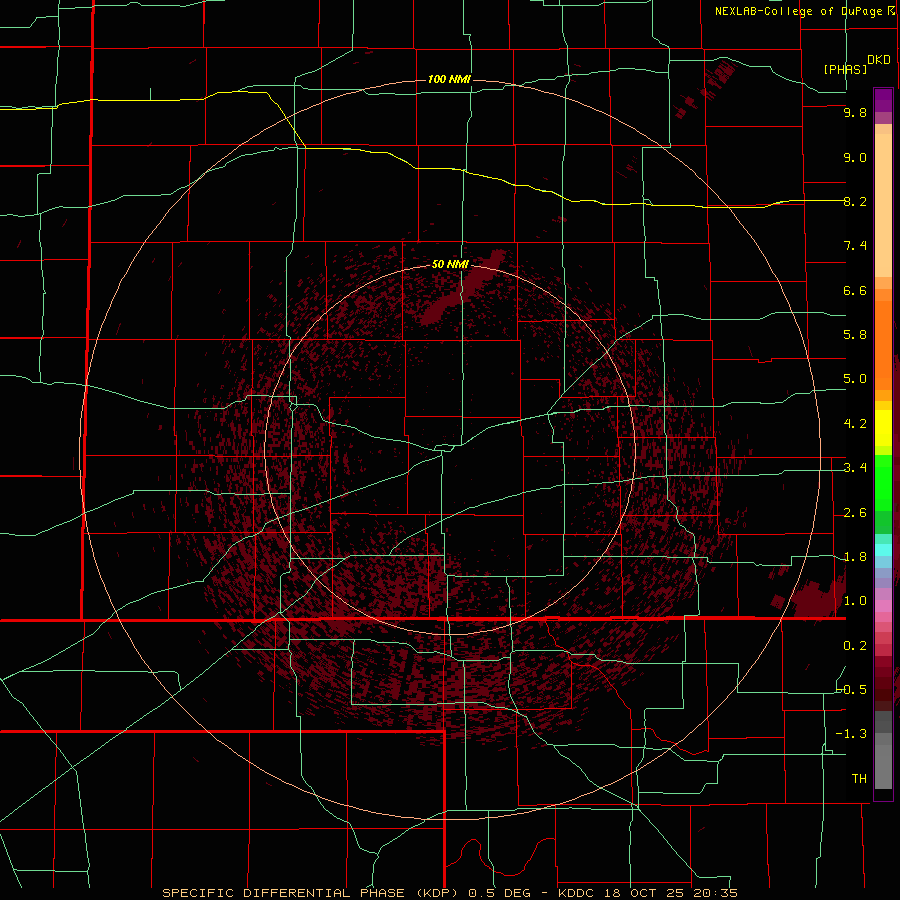
Task: Click the KDDC station identifier in caption
Action: pyautogui.click(x=577, y=893)
